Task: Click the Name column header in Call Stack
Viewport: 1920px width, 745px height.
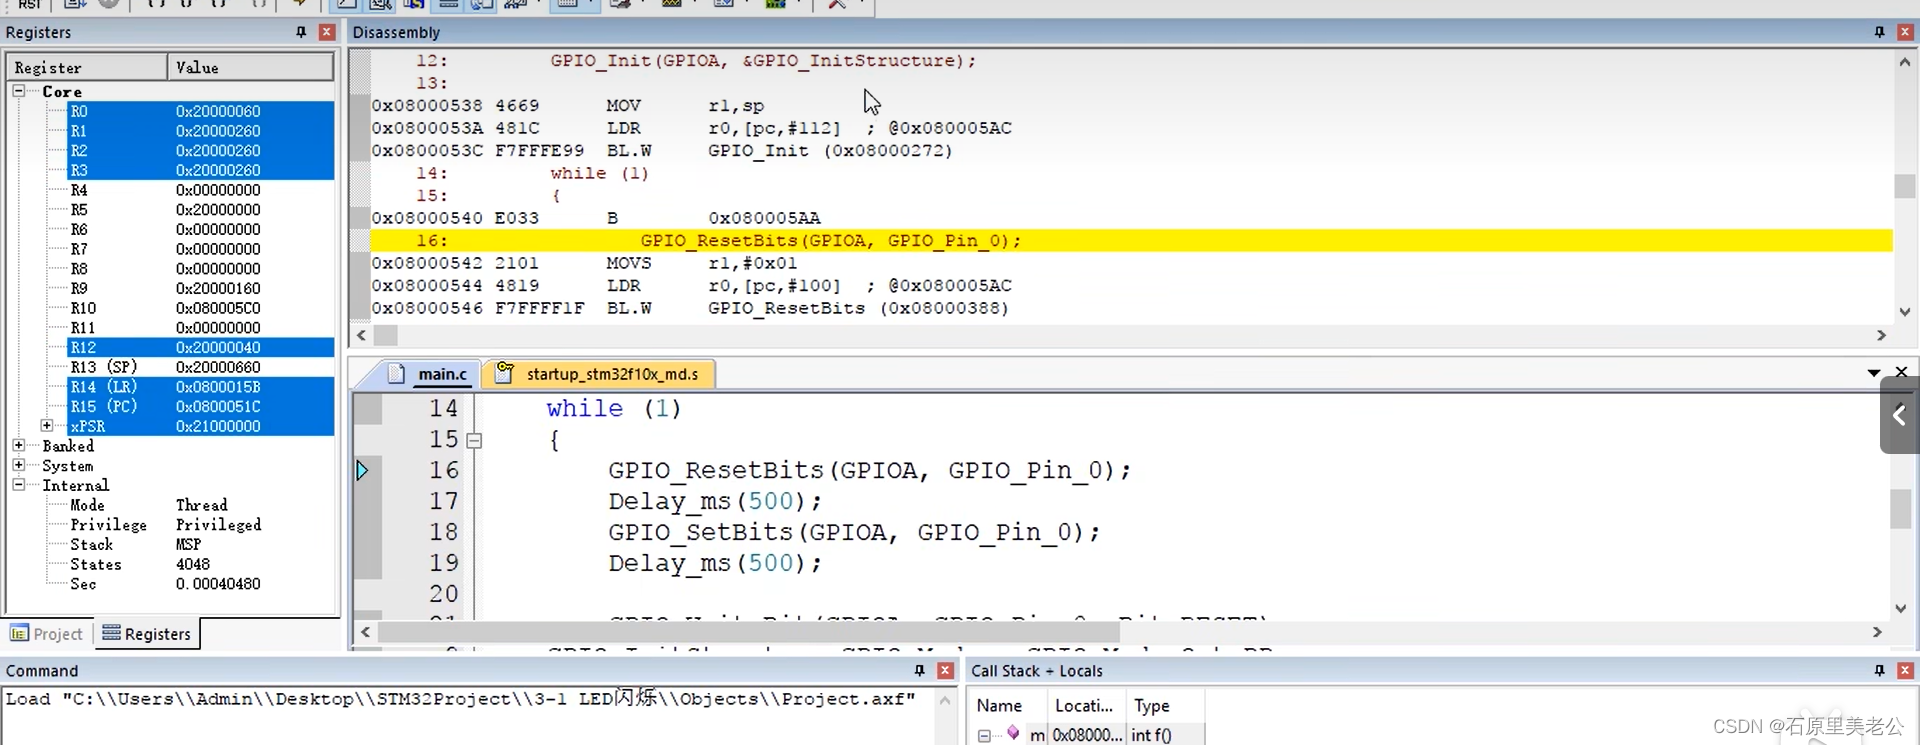Action: pyautogui.click(x=1008, y=706)
